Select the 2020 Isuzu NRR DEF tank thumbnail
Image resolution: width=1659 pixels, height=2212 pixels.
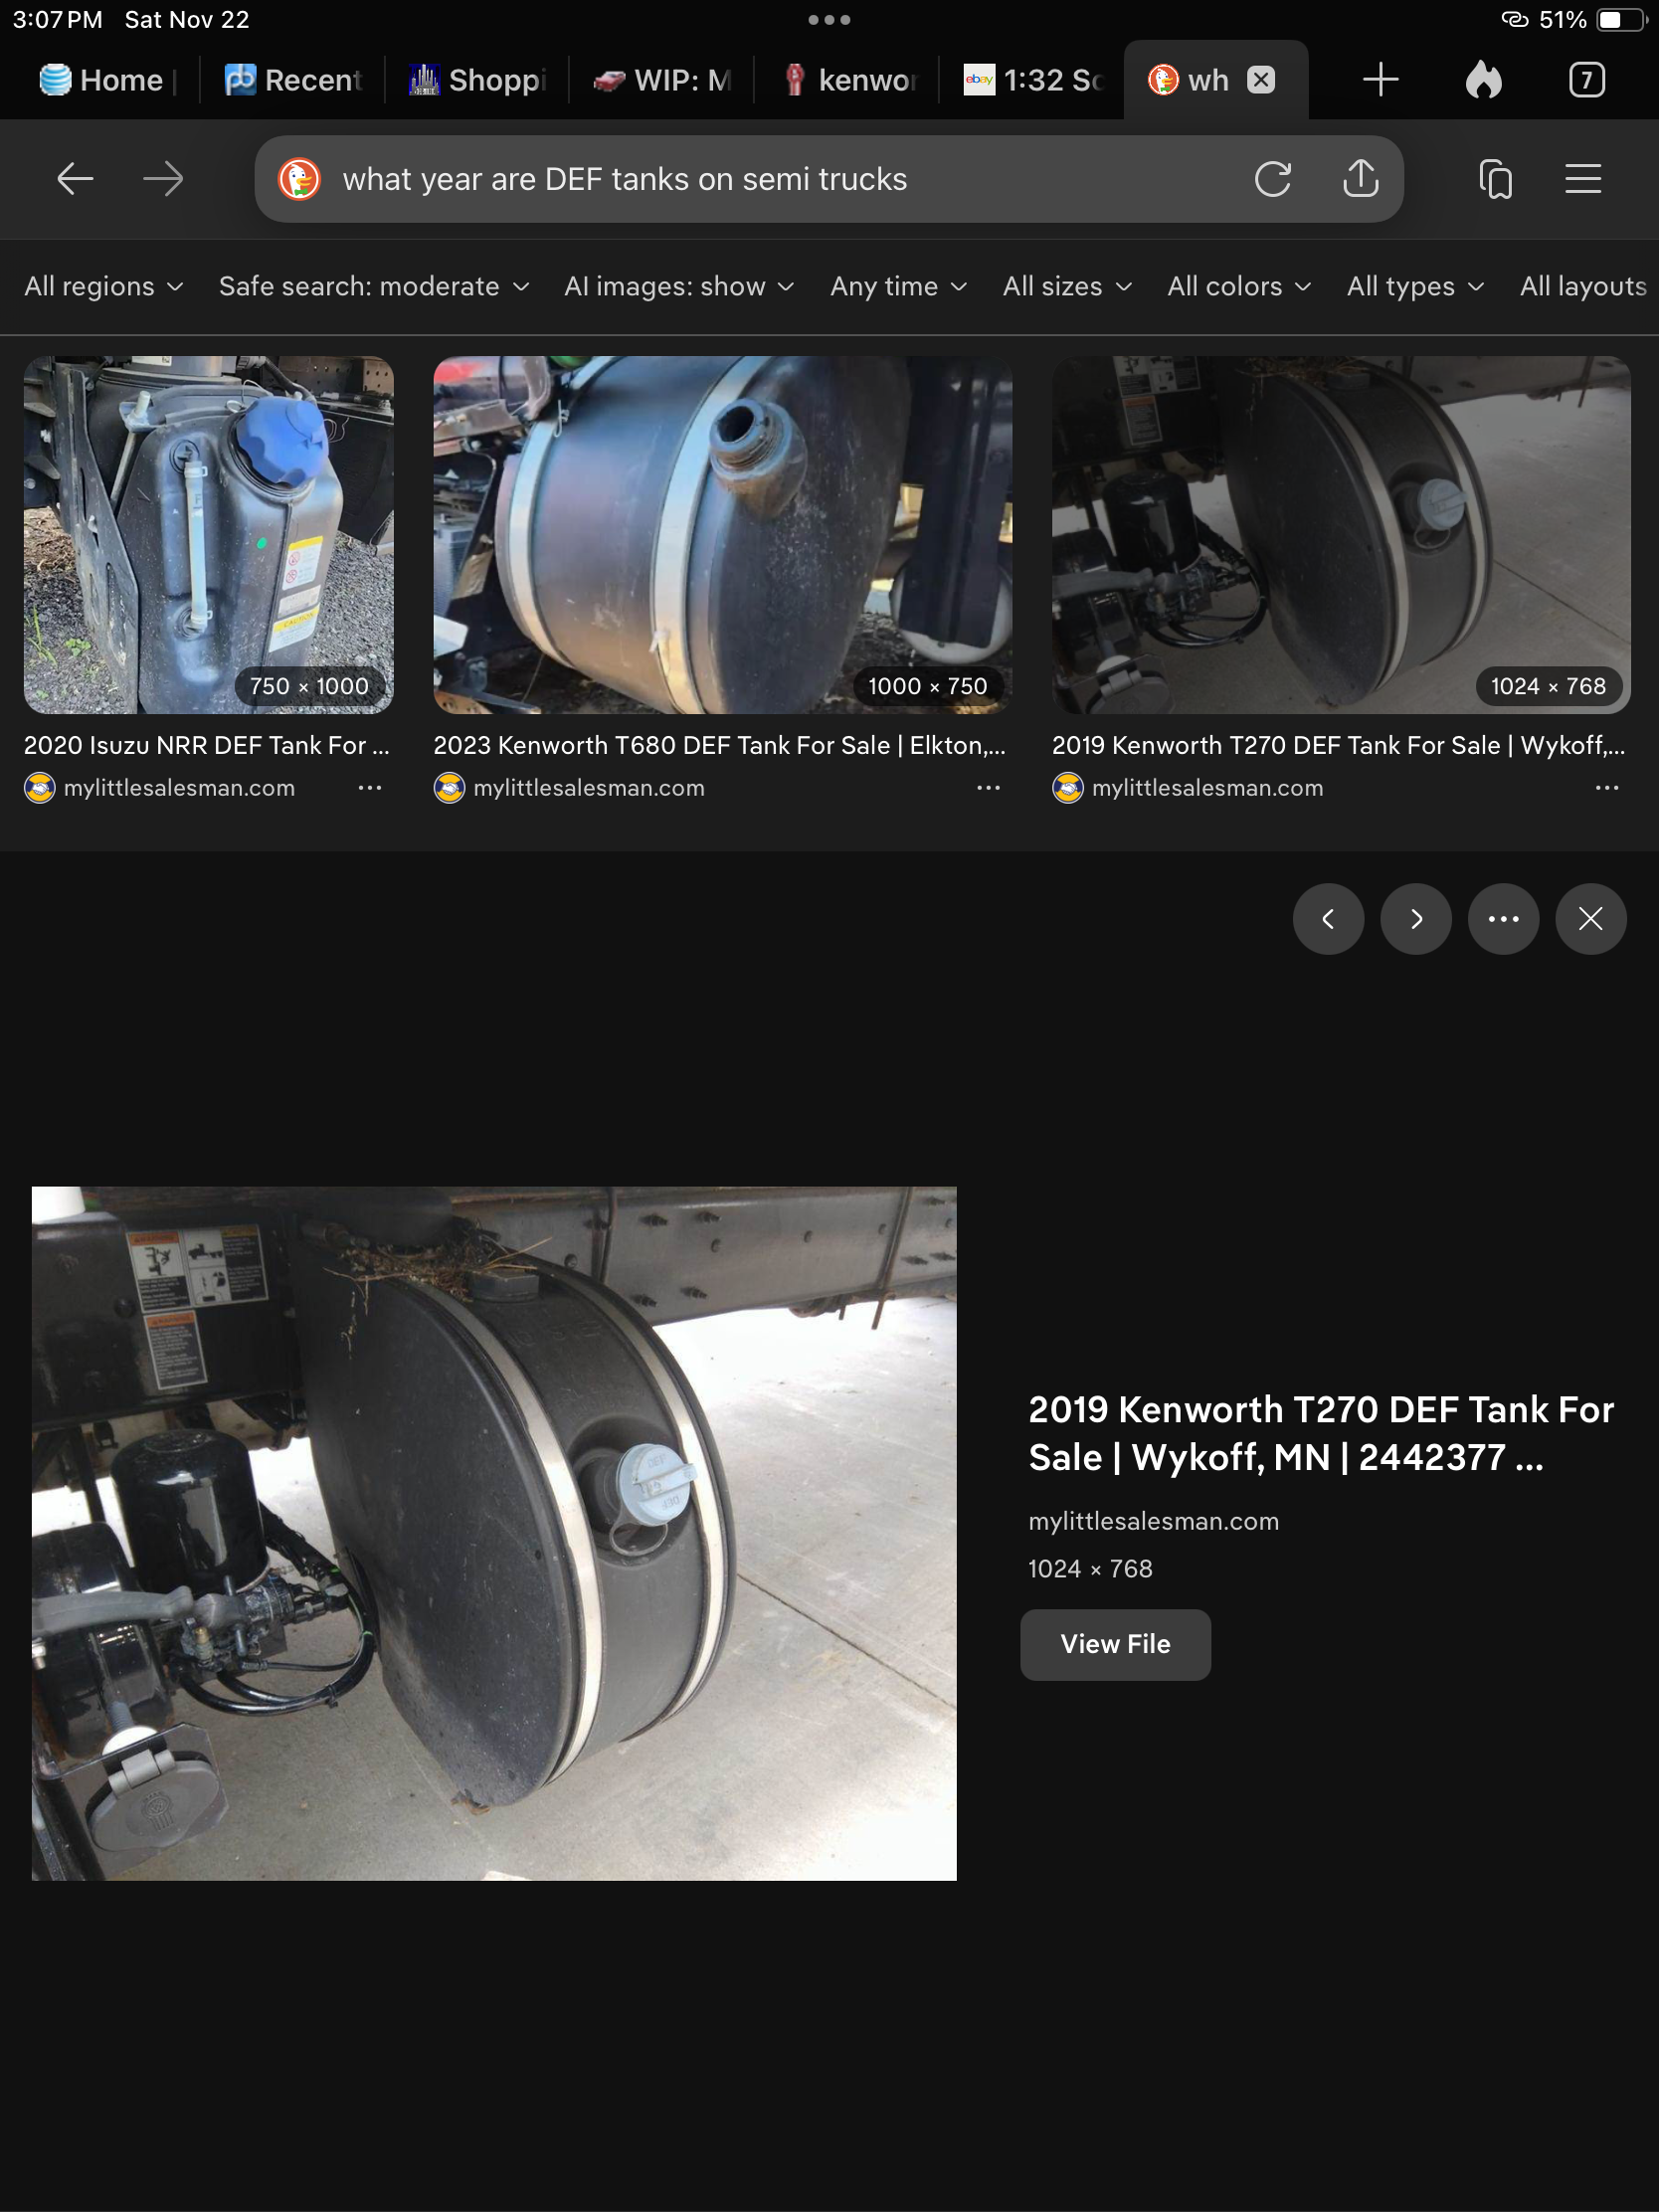(x=208, y=535)
